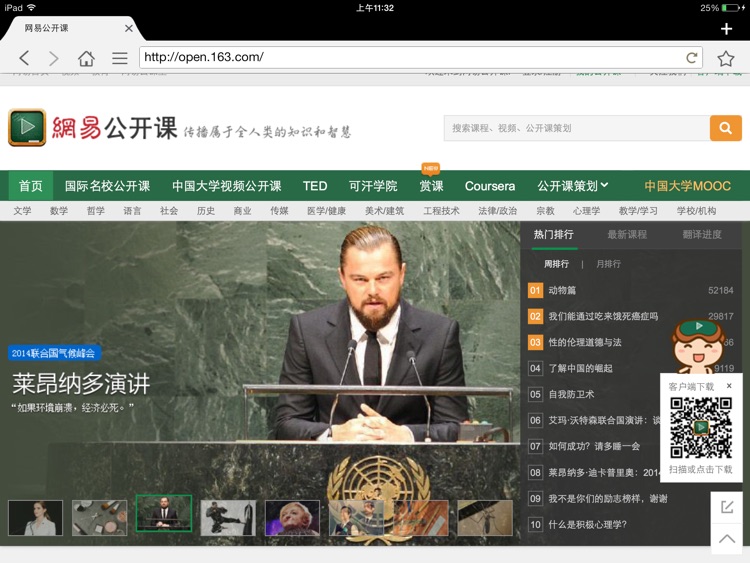
Task: Select the 哲学 category
Action: click(96, 211)
